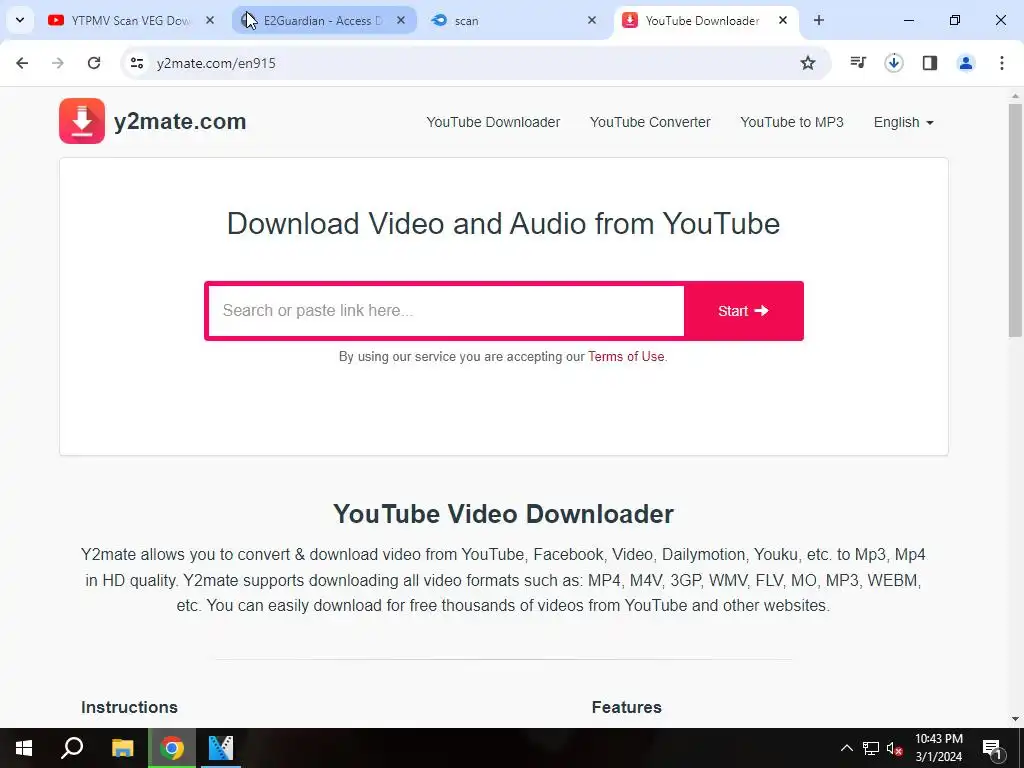The image size is (1024, 768).
Task: Click the pink Start button
Action: click(x=743, y=311)
